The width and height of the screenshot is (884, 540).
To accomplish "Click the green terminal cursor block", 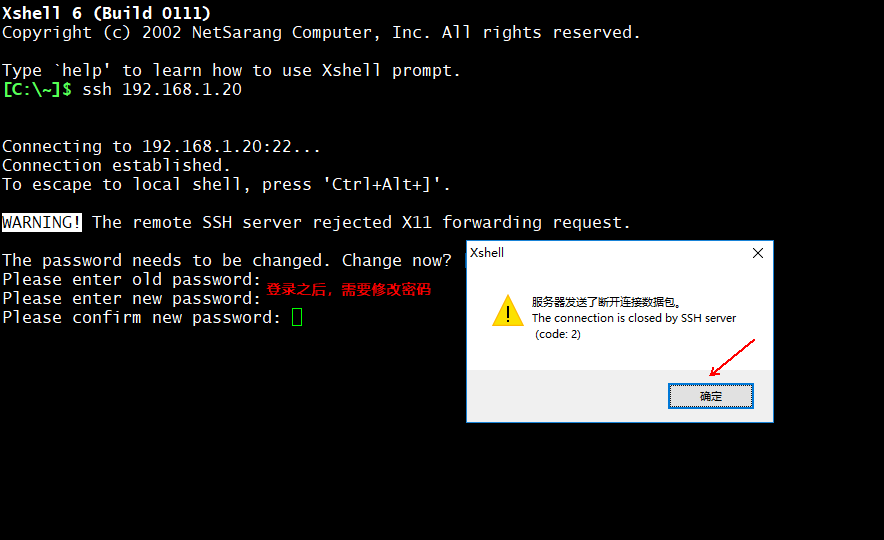I will coord(296,317).
